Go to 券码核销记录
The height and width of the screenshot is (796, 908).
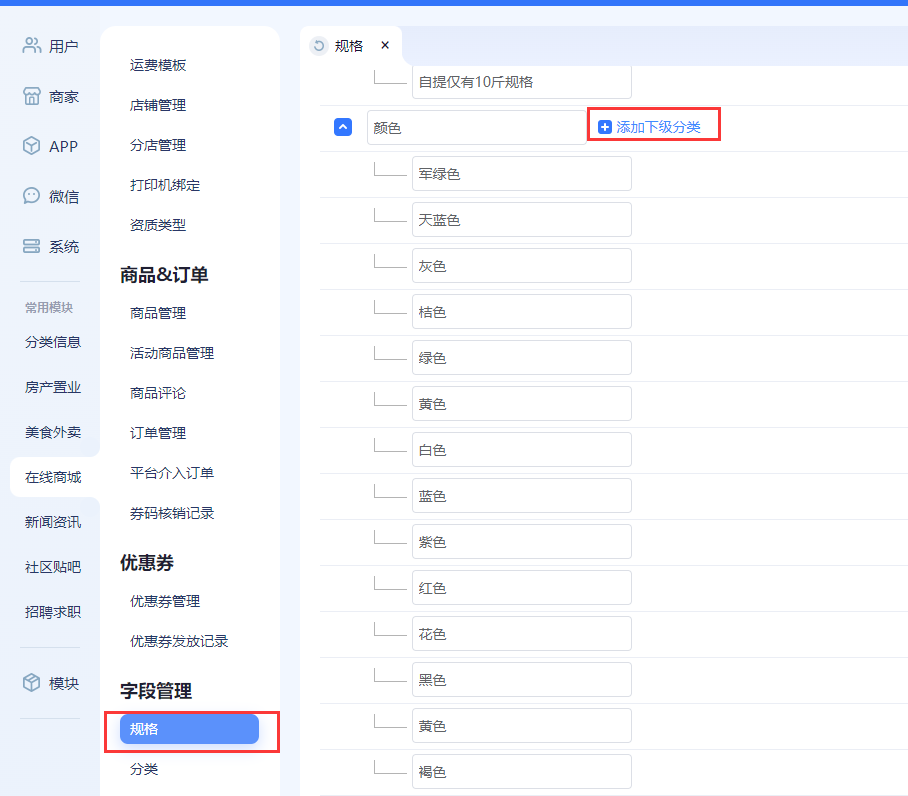click(172, 513)
